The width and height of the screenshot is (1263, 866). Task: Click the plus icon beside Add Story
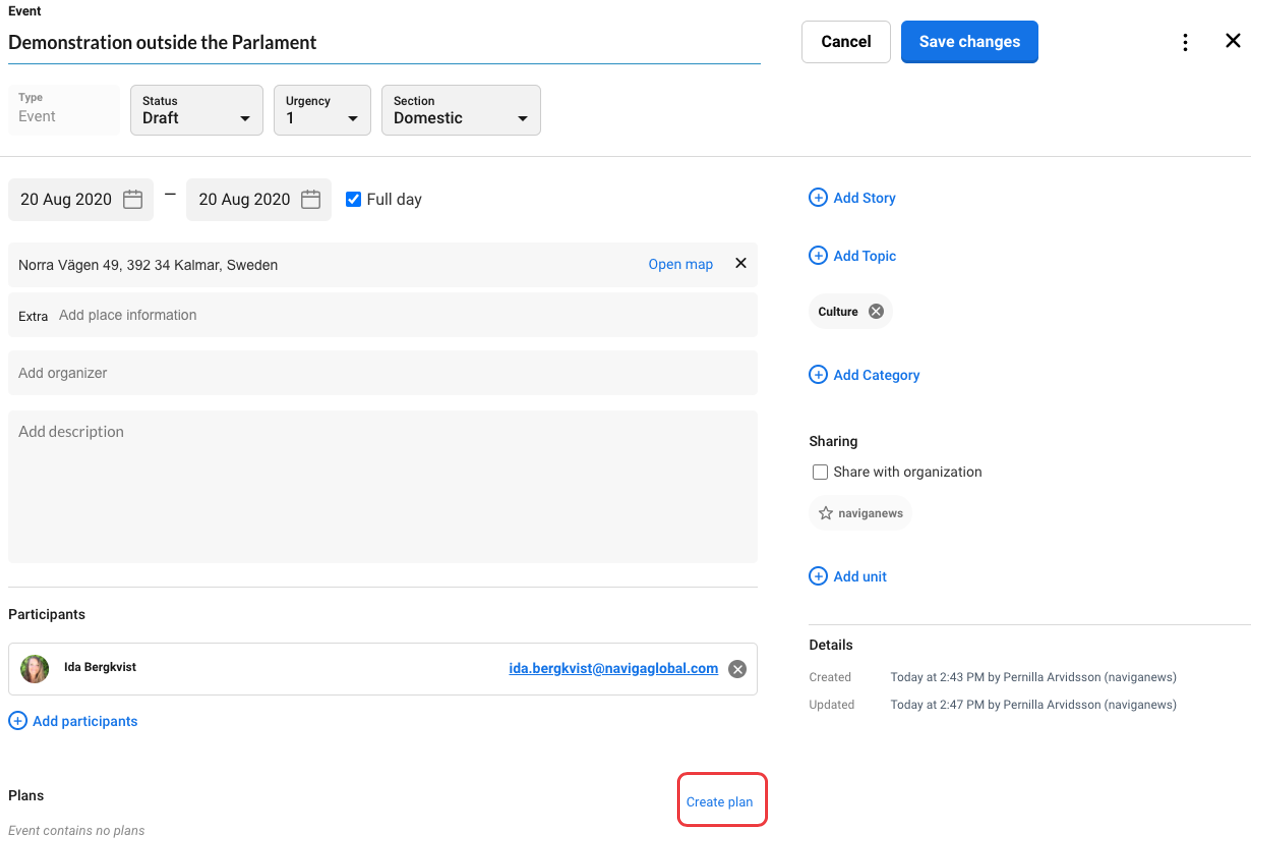tap(818, 197)
